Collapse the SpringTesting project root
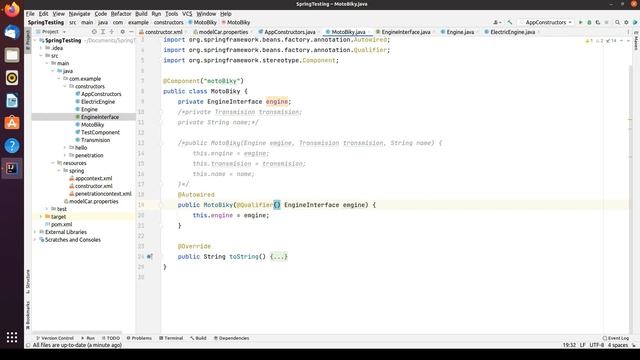This screenshot has height=360, width=640. tap(35, 40)
